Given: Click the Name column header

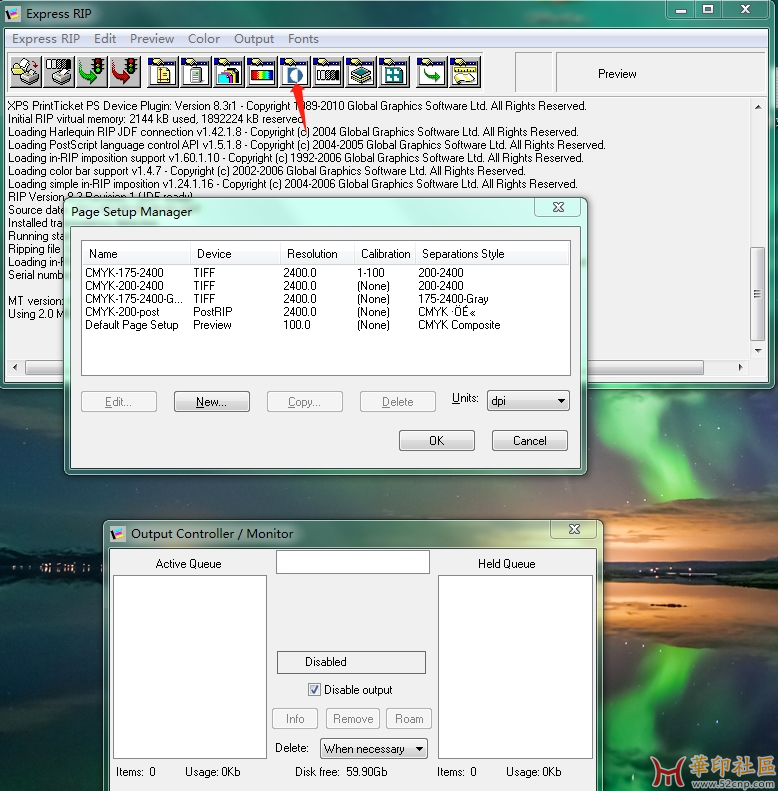Looking at the screenshot, I should (x=137, y=254).
